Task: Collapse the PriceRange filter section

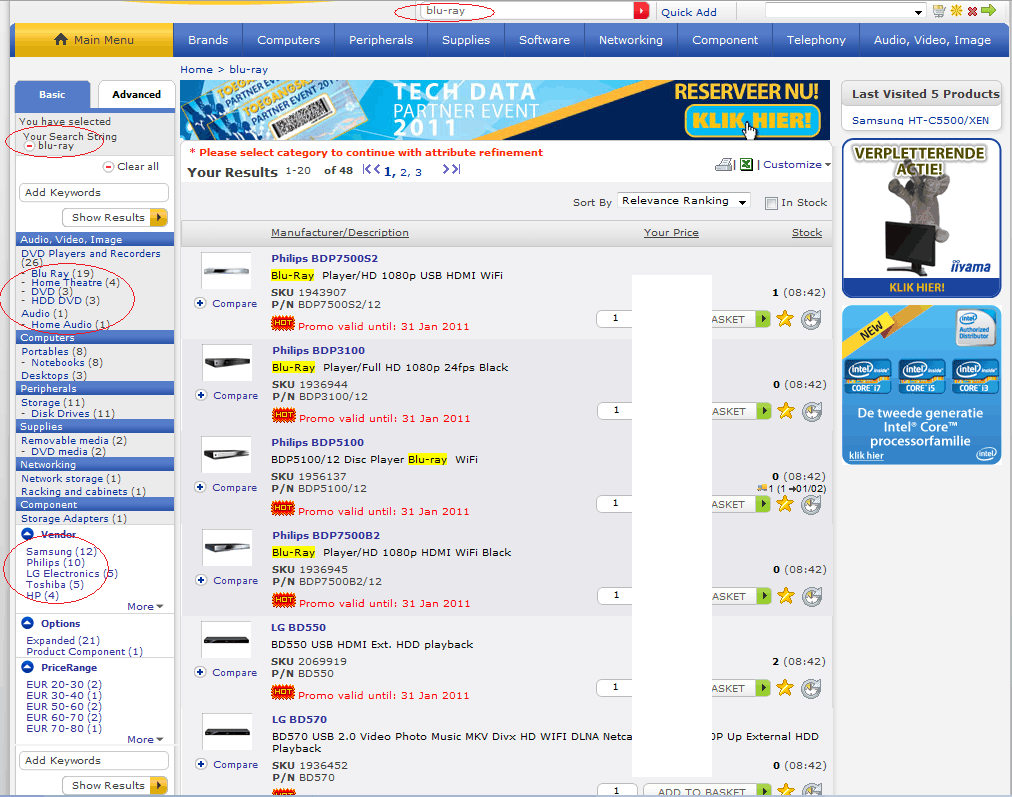Action: coord(28,667)
